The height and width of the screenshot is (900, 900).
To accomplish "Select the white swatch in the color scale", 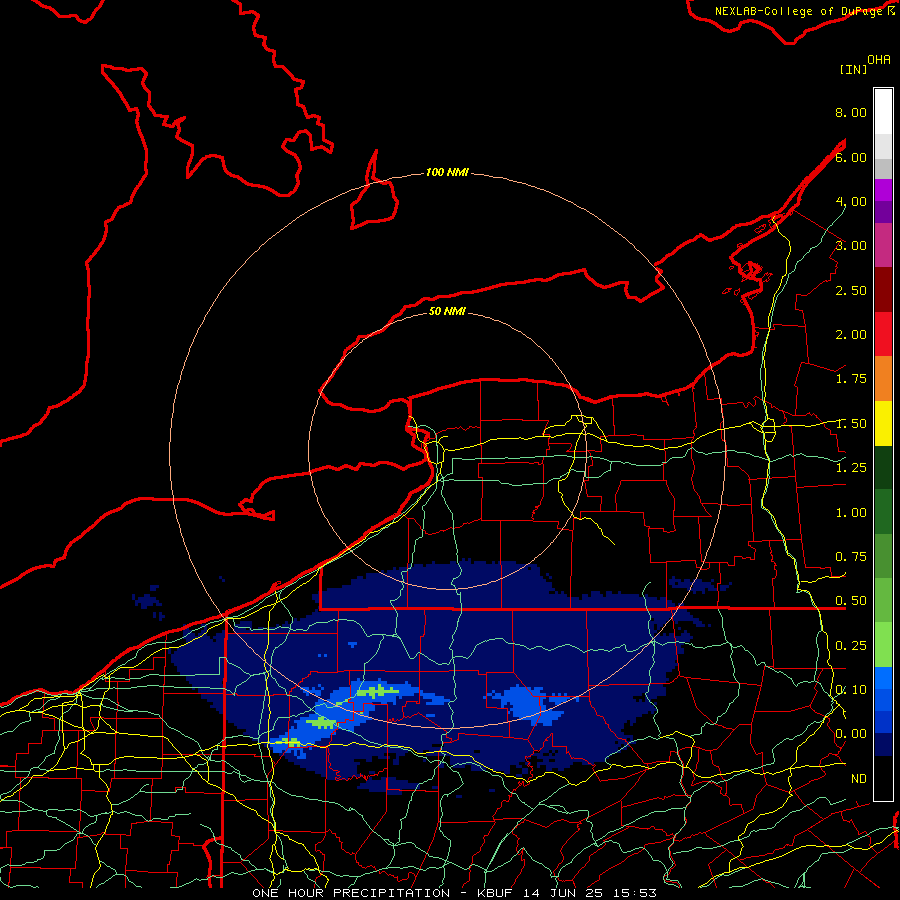I will click(x=883, y=112).
